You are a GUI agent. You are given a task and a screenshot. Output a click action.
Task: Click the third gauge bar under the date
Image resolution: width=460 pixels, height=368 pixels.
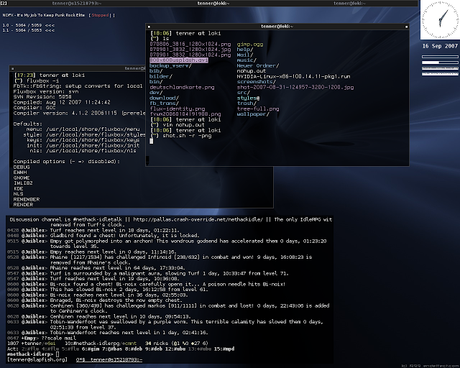(x=440, y=68)
